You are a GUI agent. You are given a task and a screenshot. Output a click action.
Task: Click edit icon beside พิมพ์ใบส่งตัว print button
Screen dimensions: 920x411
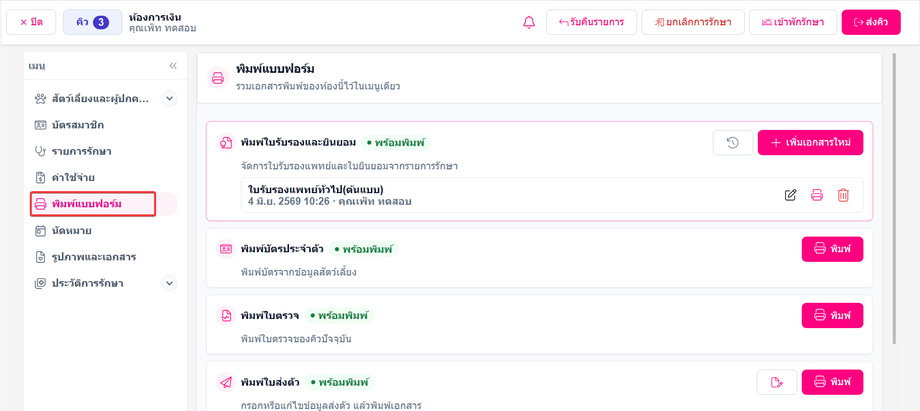pyautogui.click(x=777, y=382)
